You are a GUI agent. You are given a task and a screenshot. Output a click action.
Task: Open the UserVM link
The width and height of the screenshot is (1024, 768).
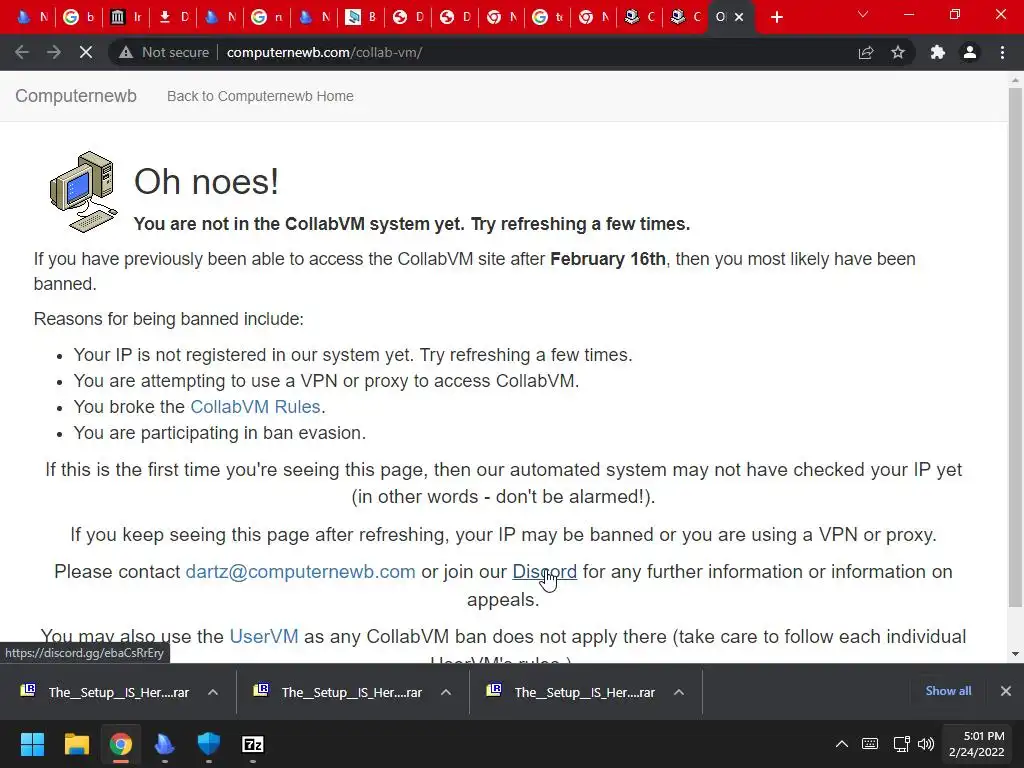point(264,636)
